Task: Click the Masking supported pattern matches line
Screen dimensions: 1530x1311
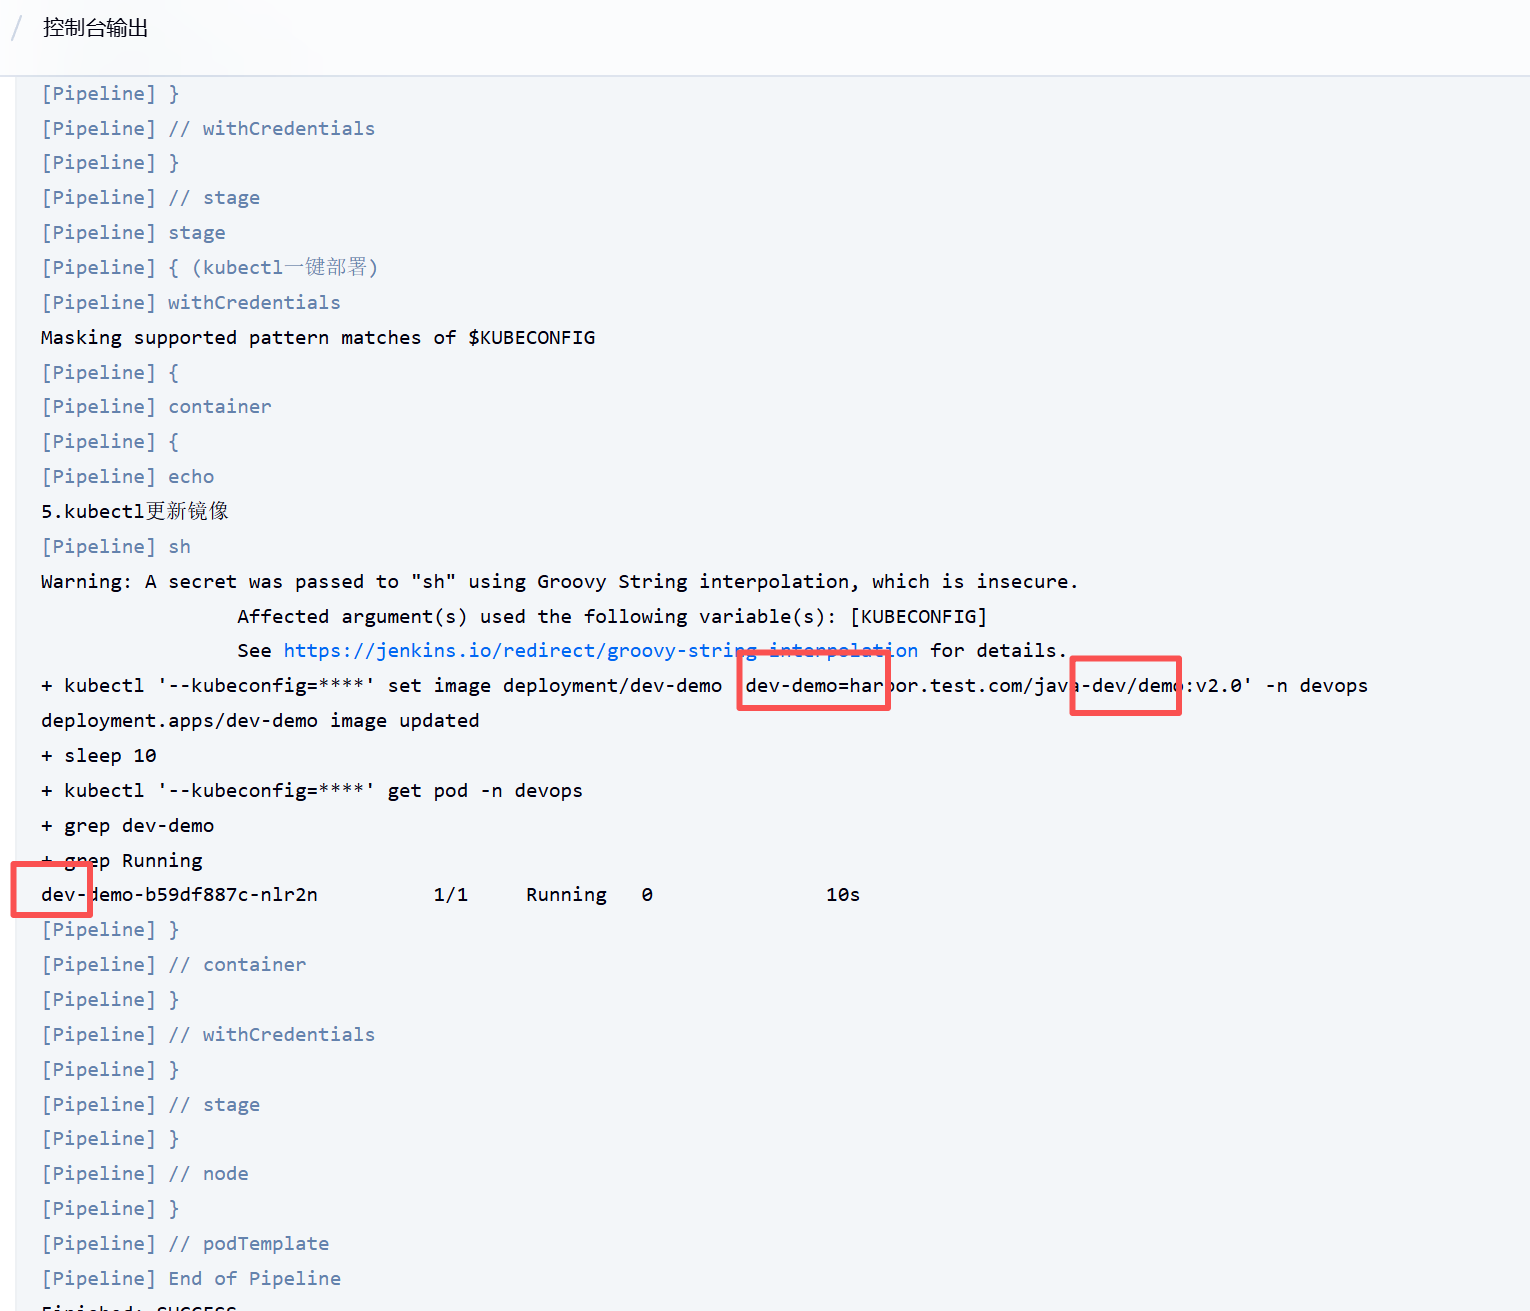Action: [317, 338]
